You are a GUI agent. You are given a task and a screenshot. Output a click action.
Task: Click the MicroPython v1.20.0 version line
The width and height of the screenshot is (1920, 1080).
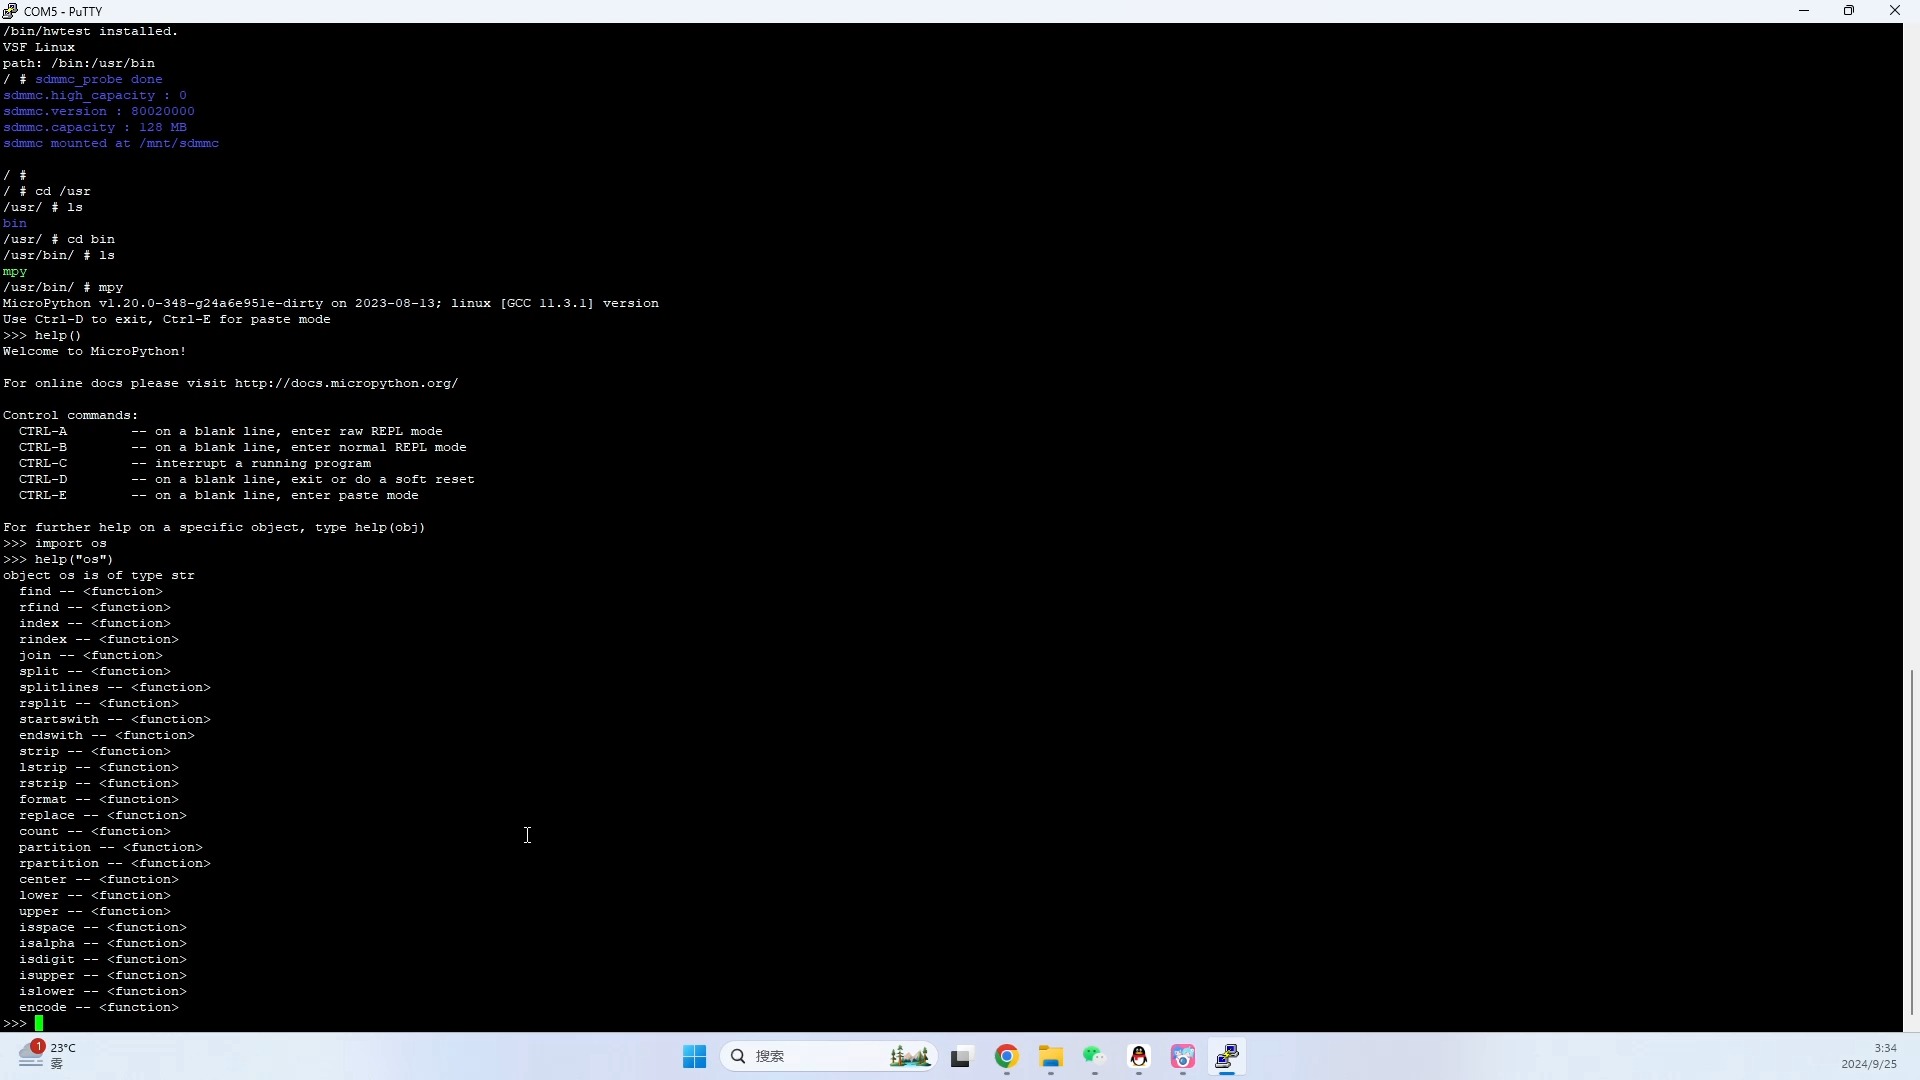point(331,304)
